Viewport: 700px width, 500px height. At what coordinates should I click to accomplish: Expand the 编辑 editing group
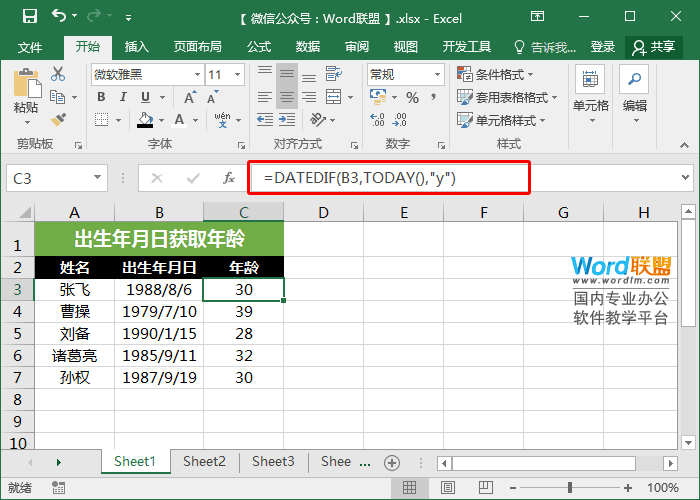(x=634, y=94)
